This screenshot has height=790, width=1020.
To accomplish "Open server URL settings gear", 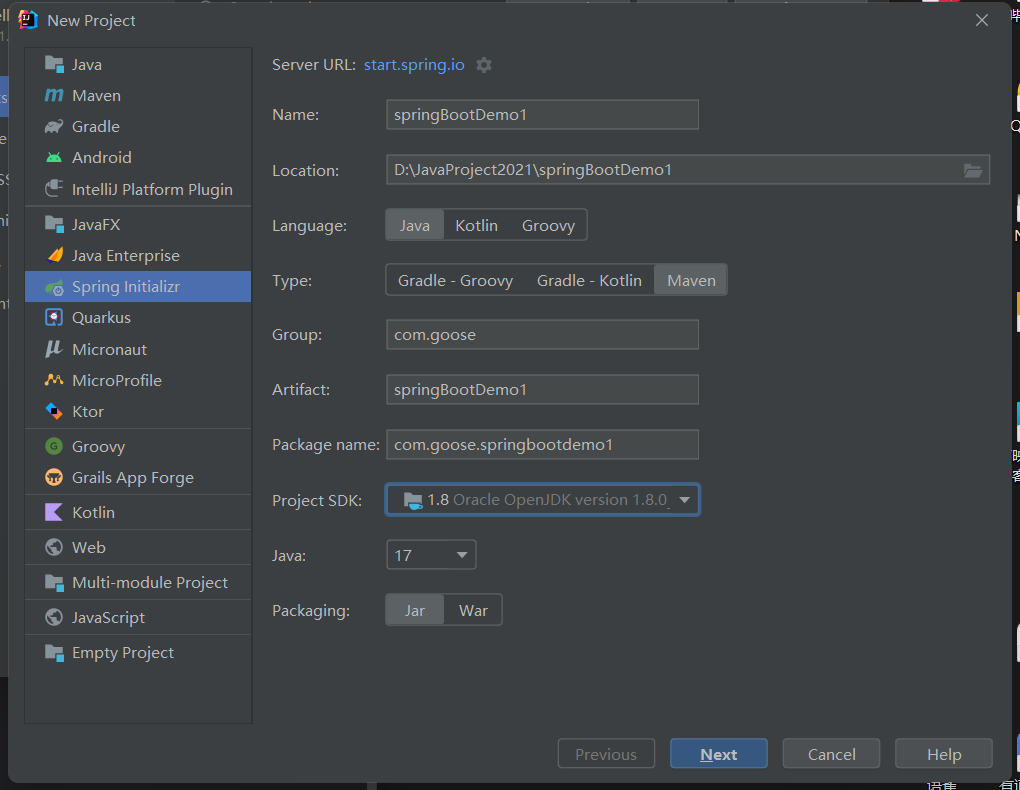I will pyautogui.click(x=484, y=65).
